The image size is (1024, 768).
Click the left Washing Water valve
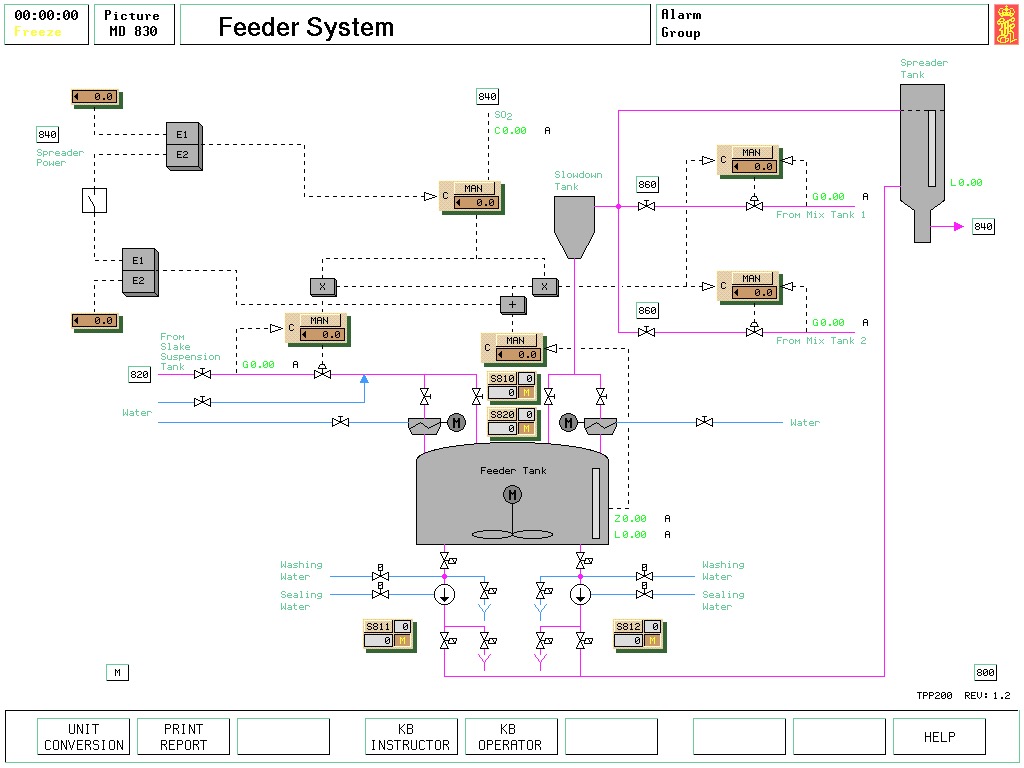click(380, 573)
